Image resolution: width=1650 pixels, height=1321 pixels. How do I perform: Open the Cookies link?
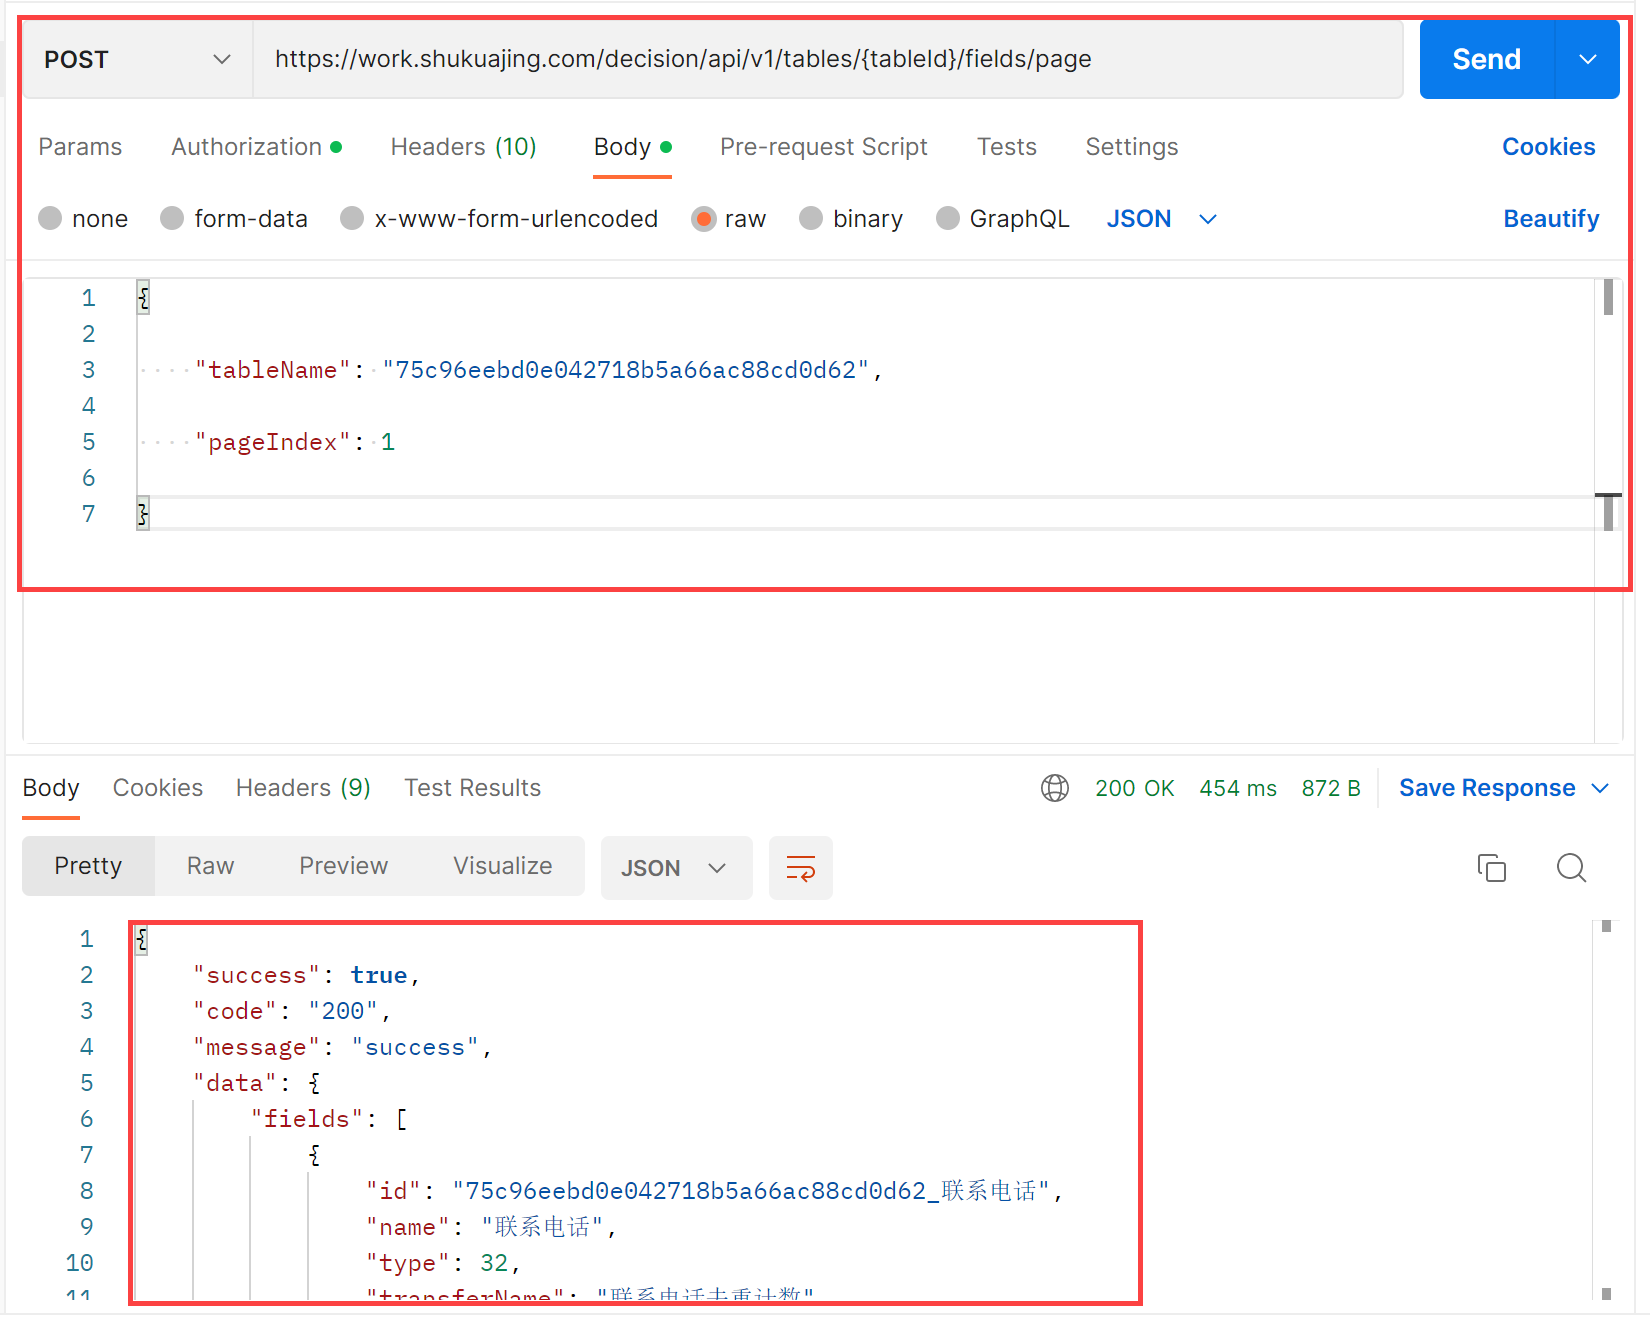tap(1548, 147)
